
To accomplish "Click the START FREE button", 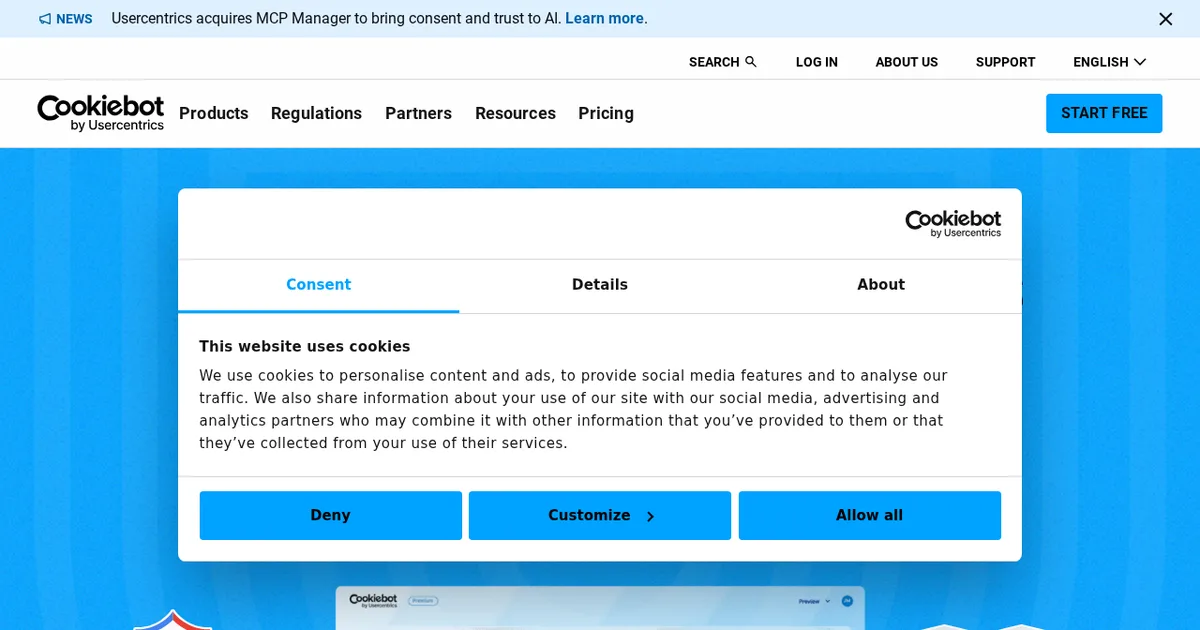I will [x=1104, y=113].
